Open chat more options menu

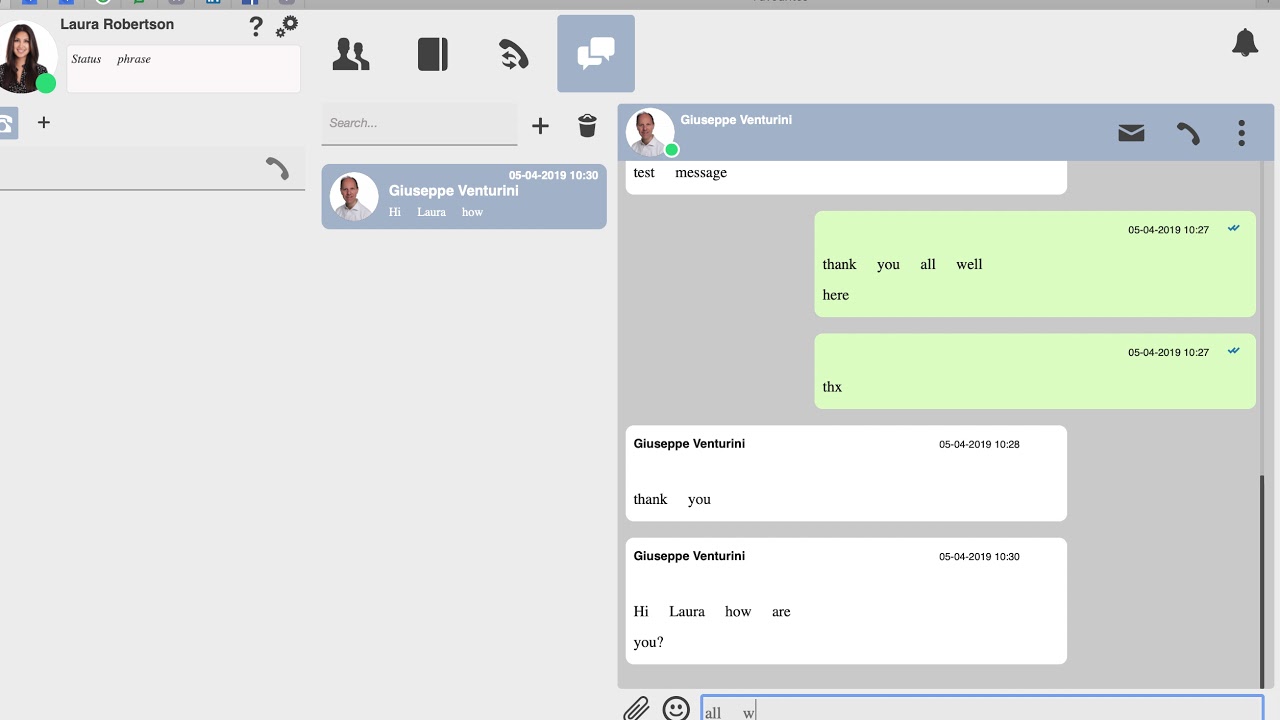[1241, 133]
